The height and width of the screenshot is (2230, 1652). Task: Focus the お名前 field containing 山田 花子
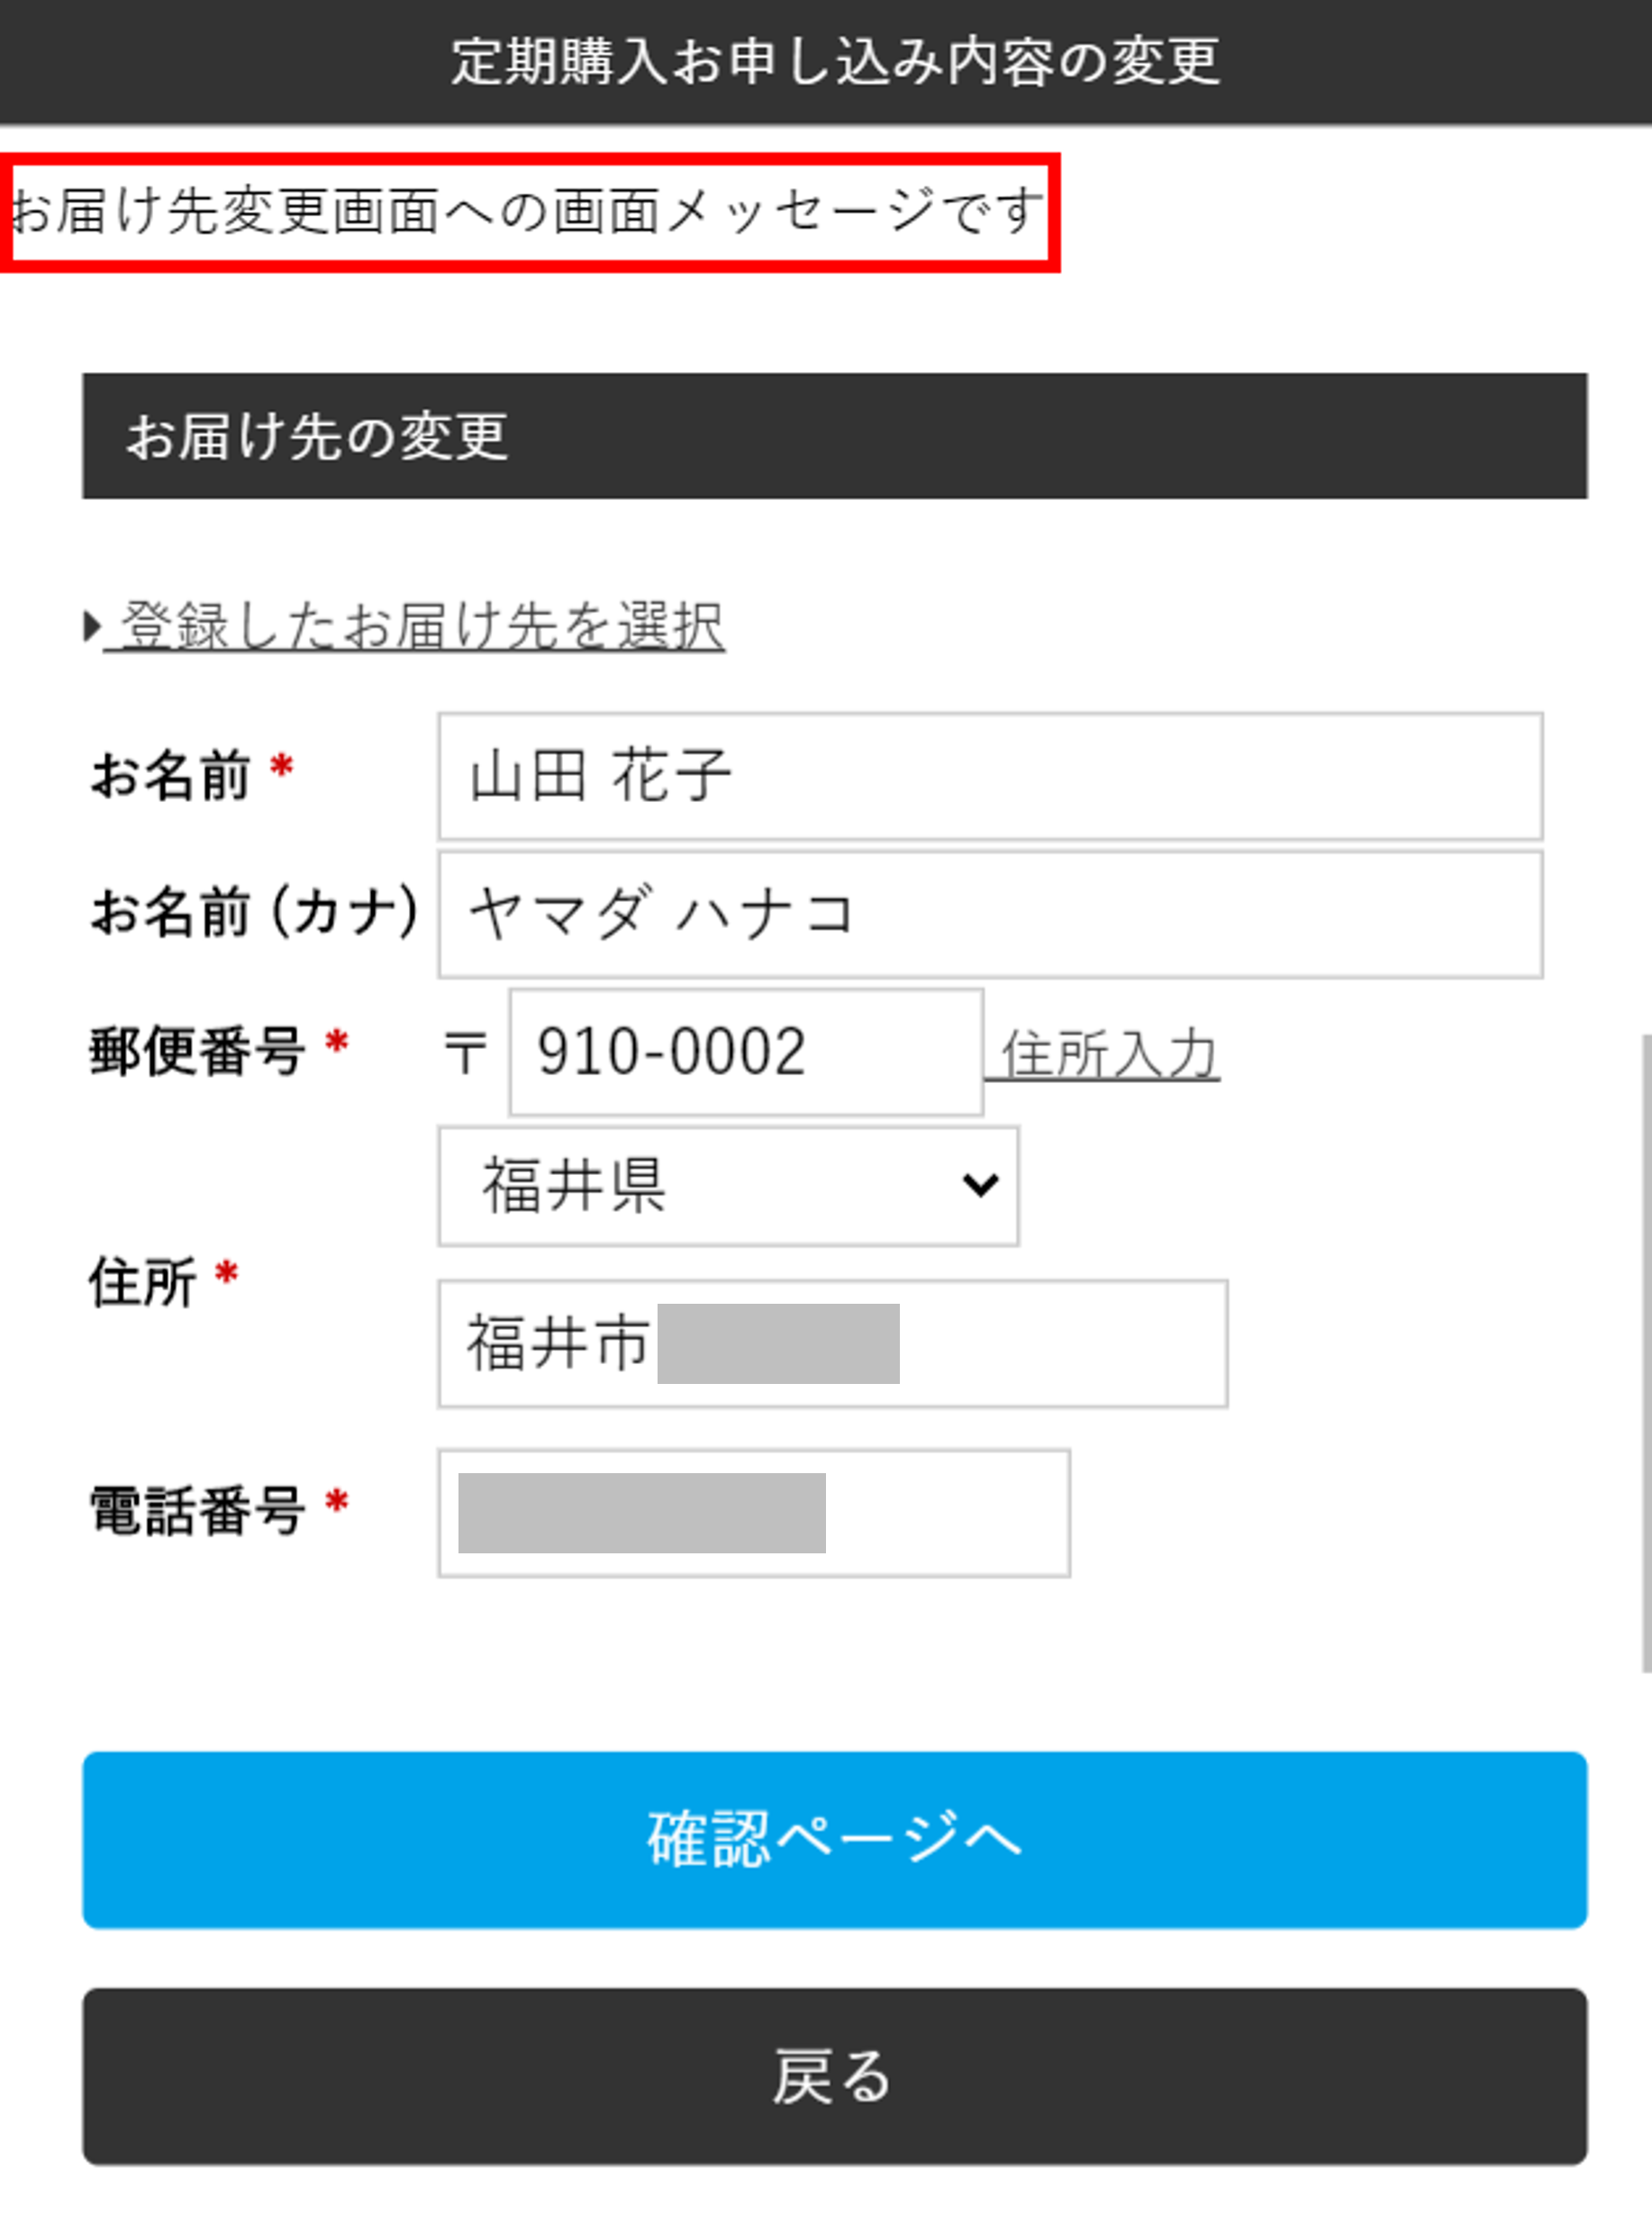click(990, 776)
